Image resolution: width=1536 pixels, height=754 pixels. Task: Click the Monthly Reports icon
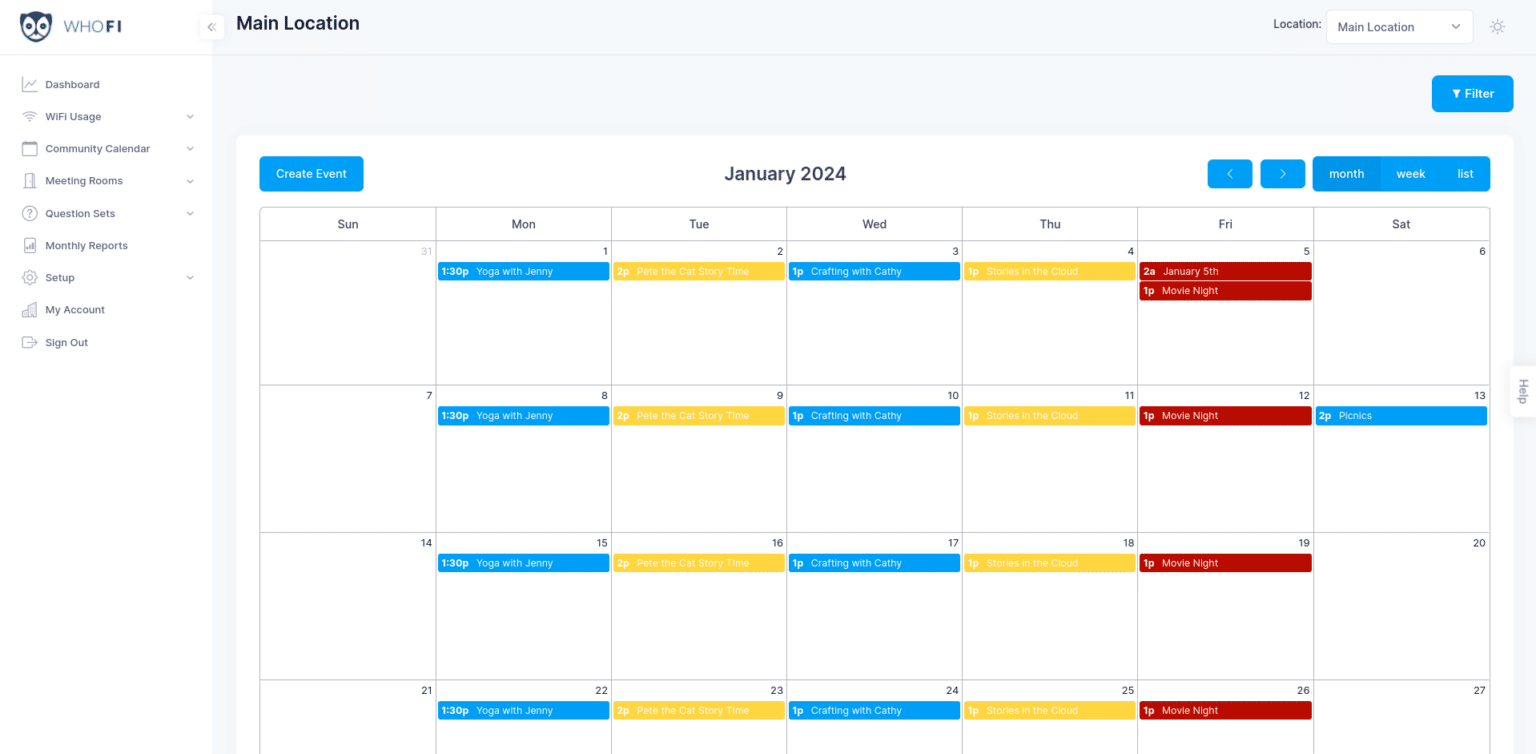tap(29, 246)
